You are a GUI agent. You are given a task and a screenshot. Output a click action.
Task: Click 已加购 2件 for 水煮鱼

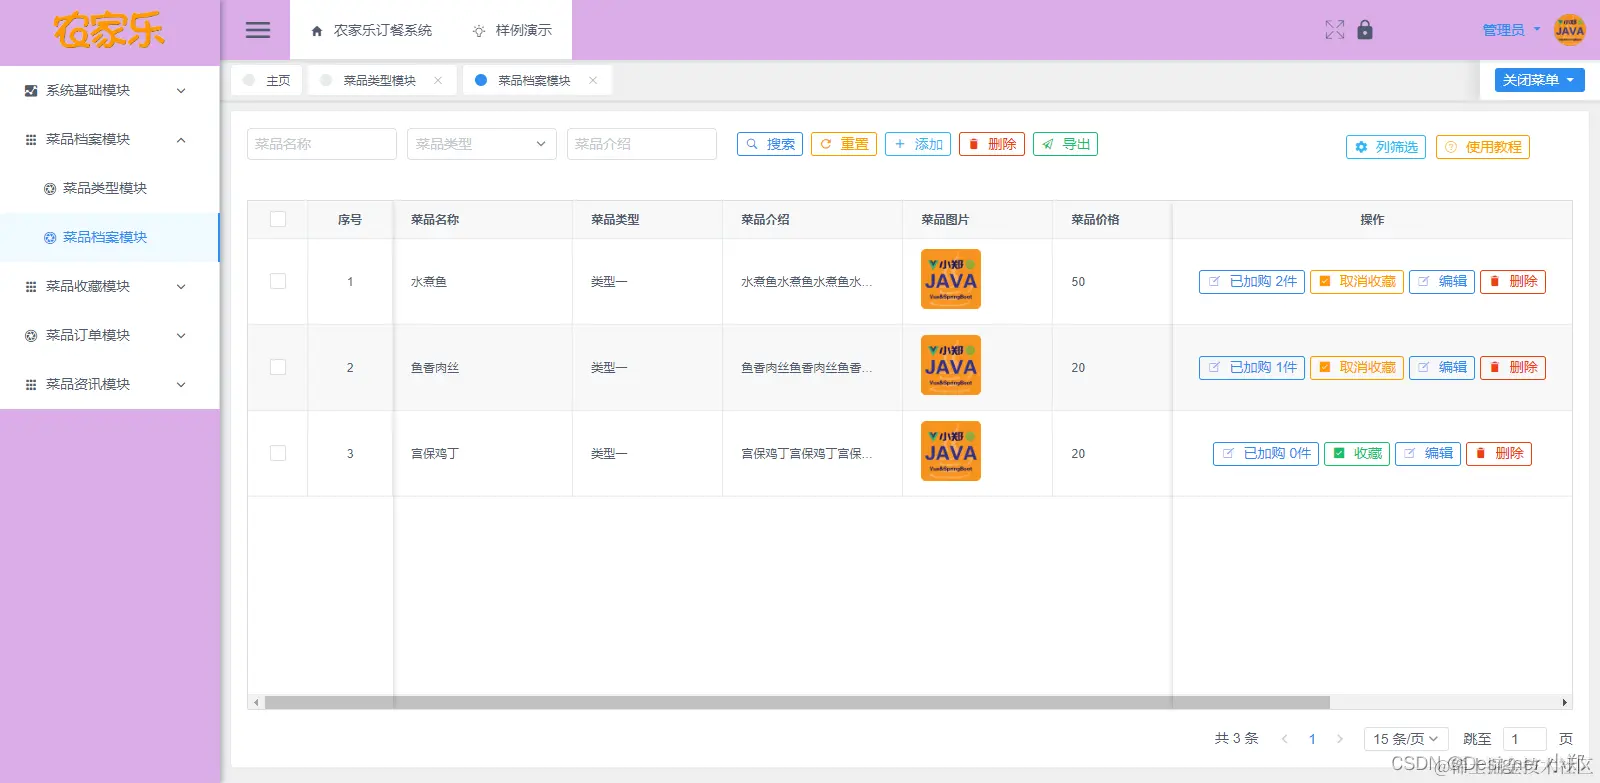[x=1252, y=282]
